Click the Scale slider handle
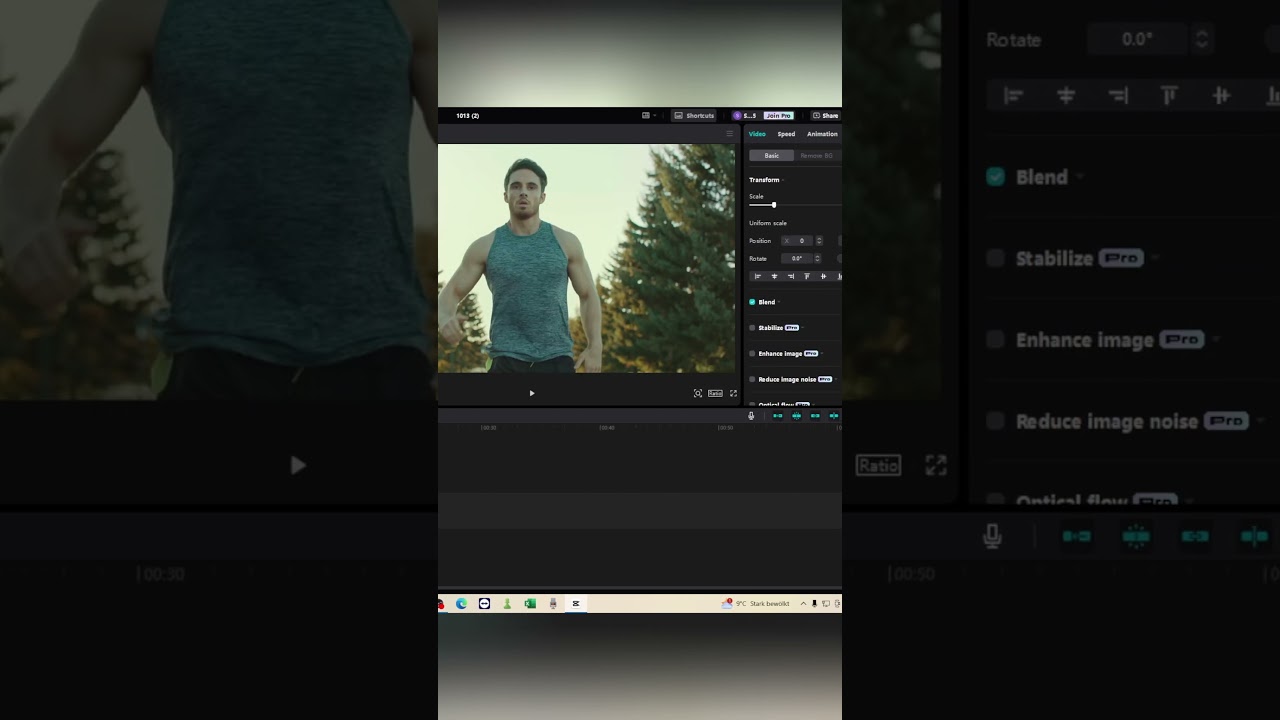Screen dimensions: 1280x720 point(773,205)
